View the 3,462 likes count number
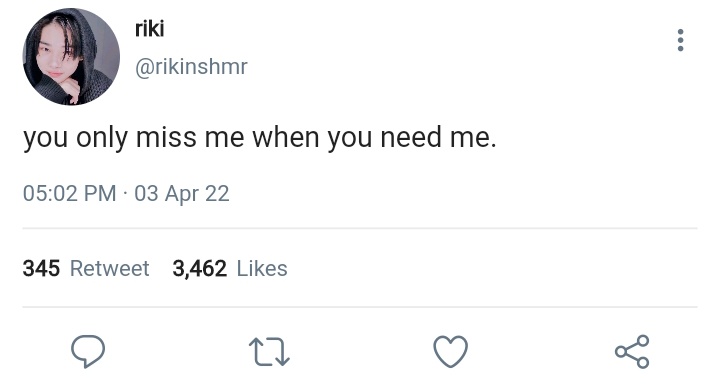 pos(199,269)
